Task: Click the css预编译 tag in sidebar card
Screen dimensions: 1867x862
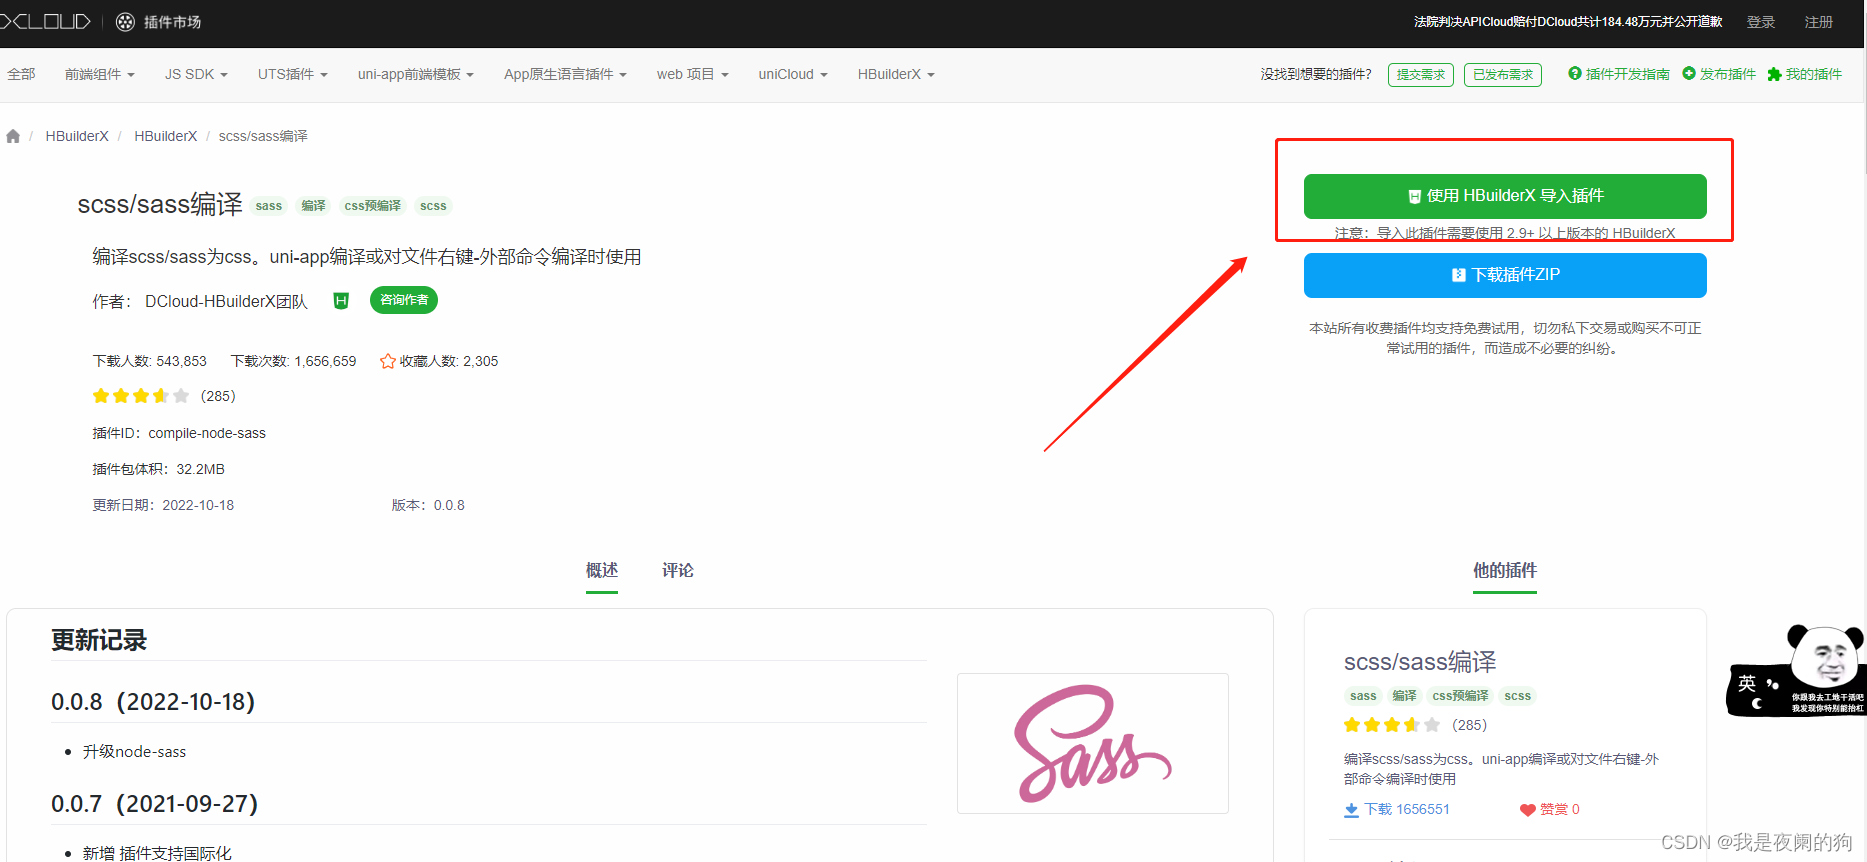Action: [x=1460, y=696]
